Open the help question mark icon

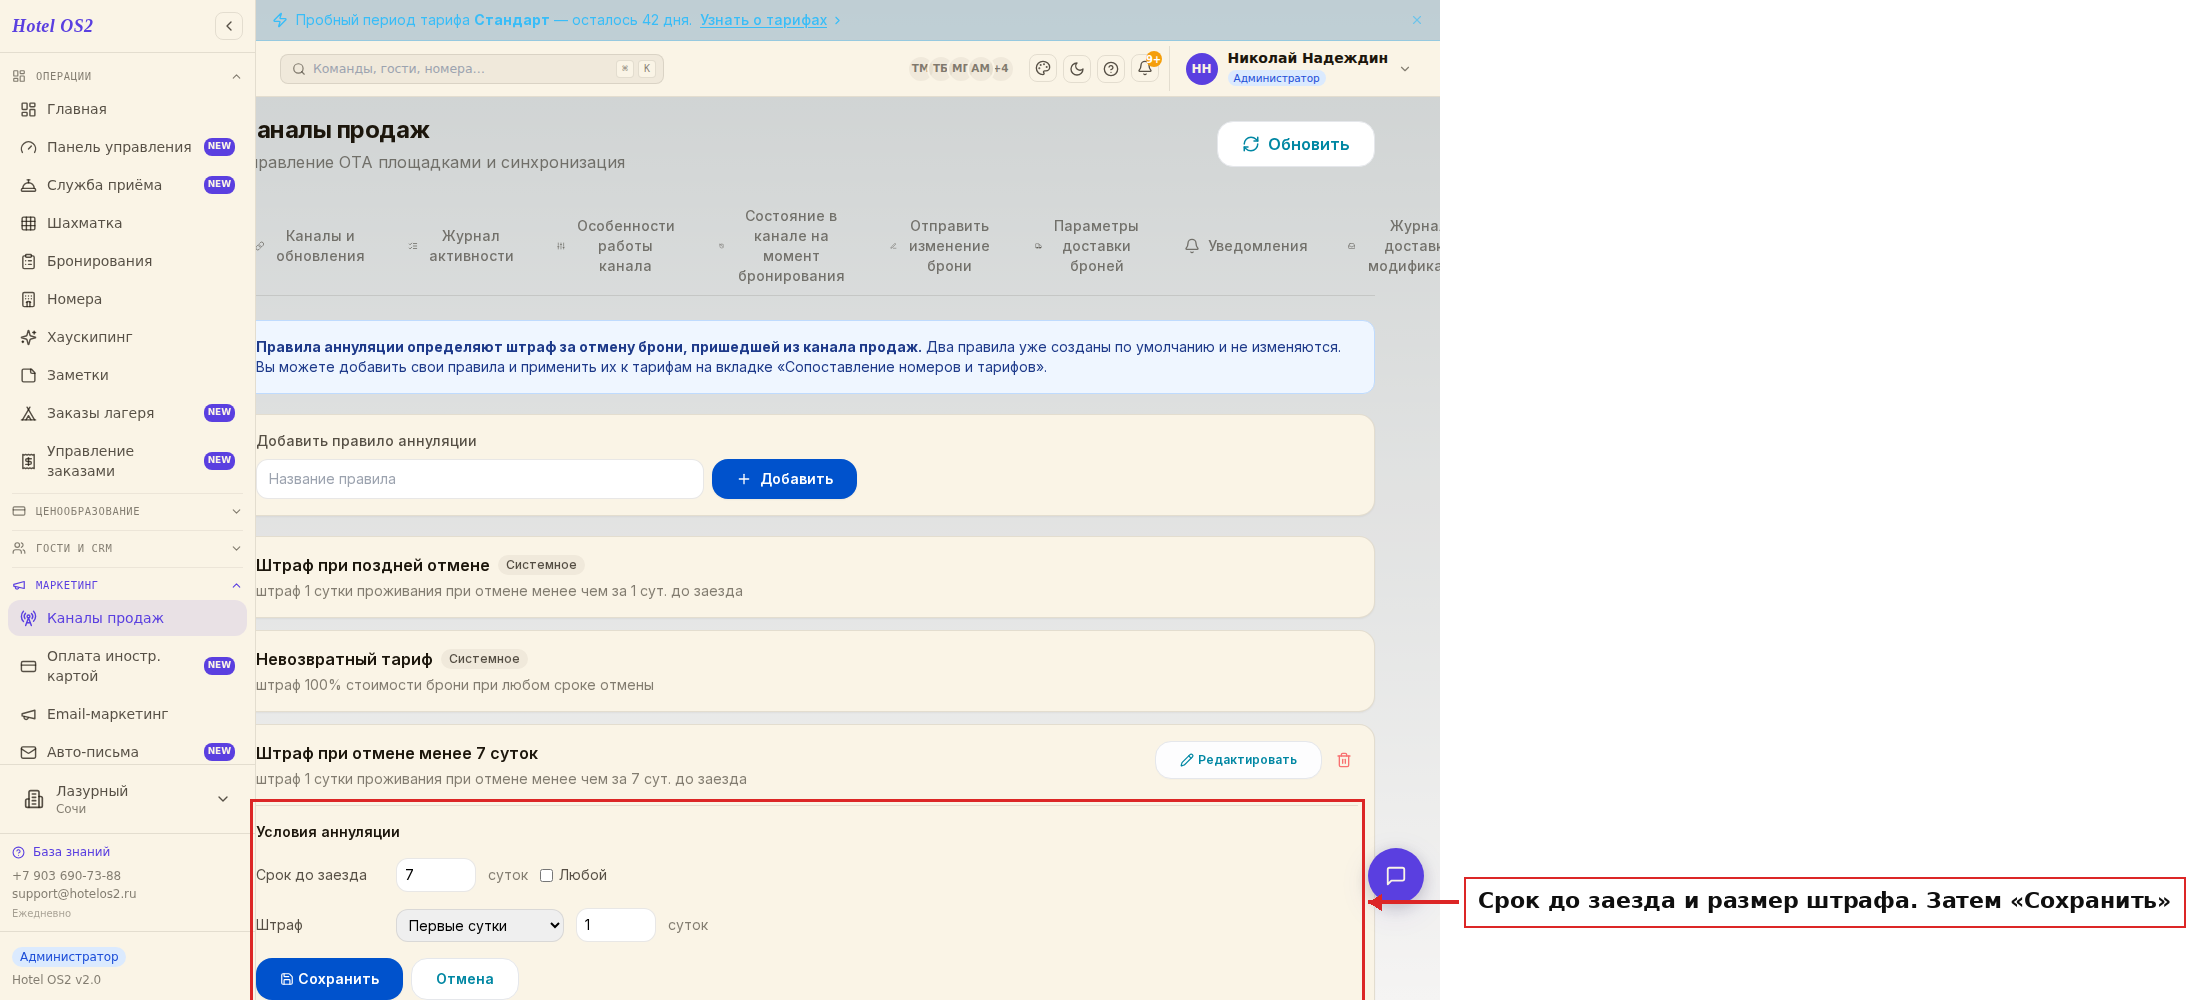(1111, 69)
